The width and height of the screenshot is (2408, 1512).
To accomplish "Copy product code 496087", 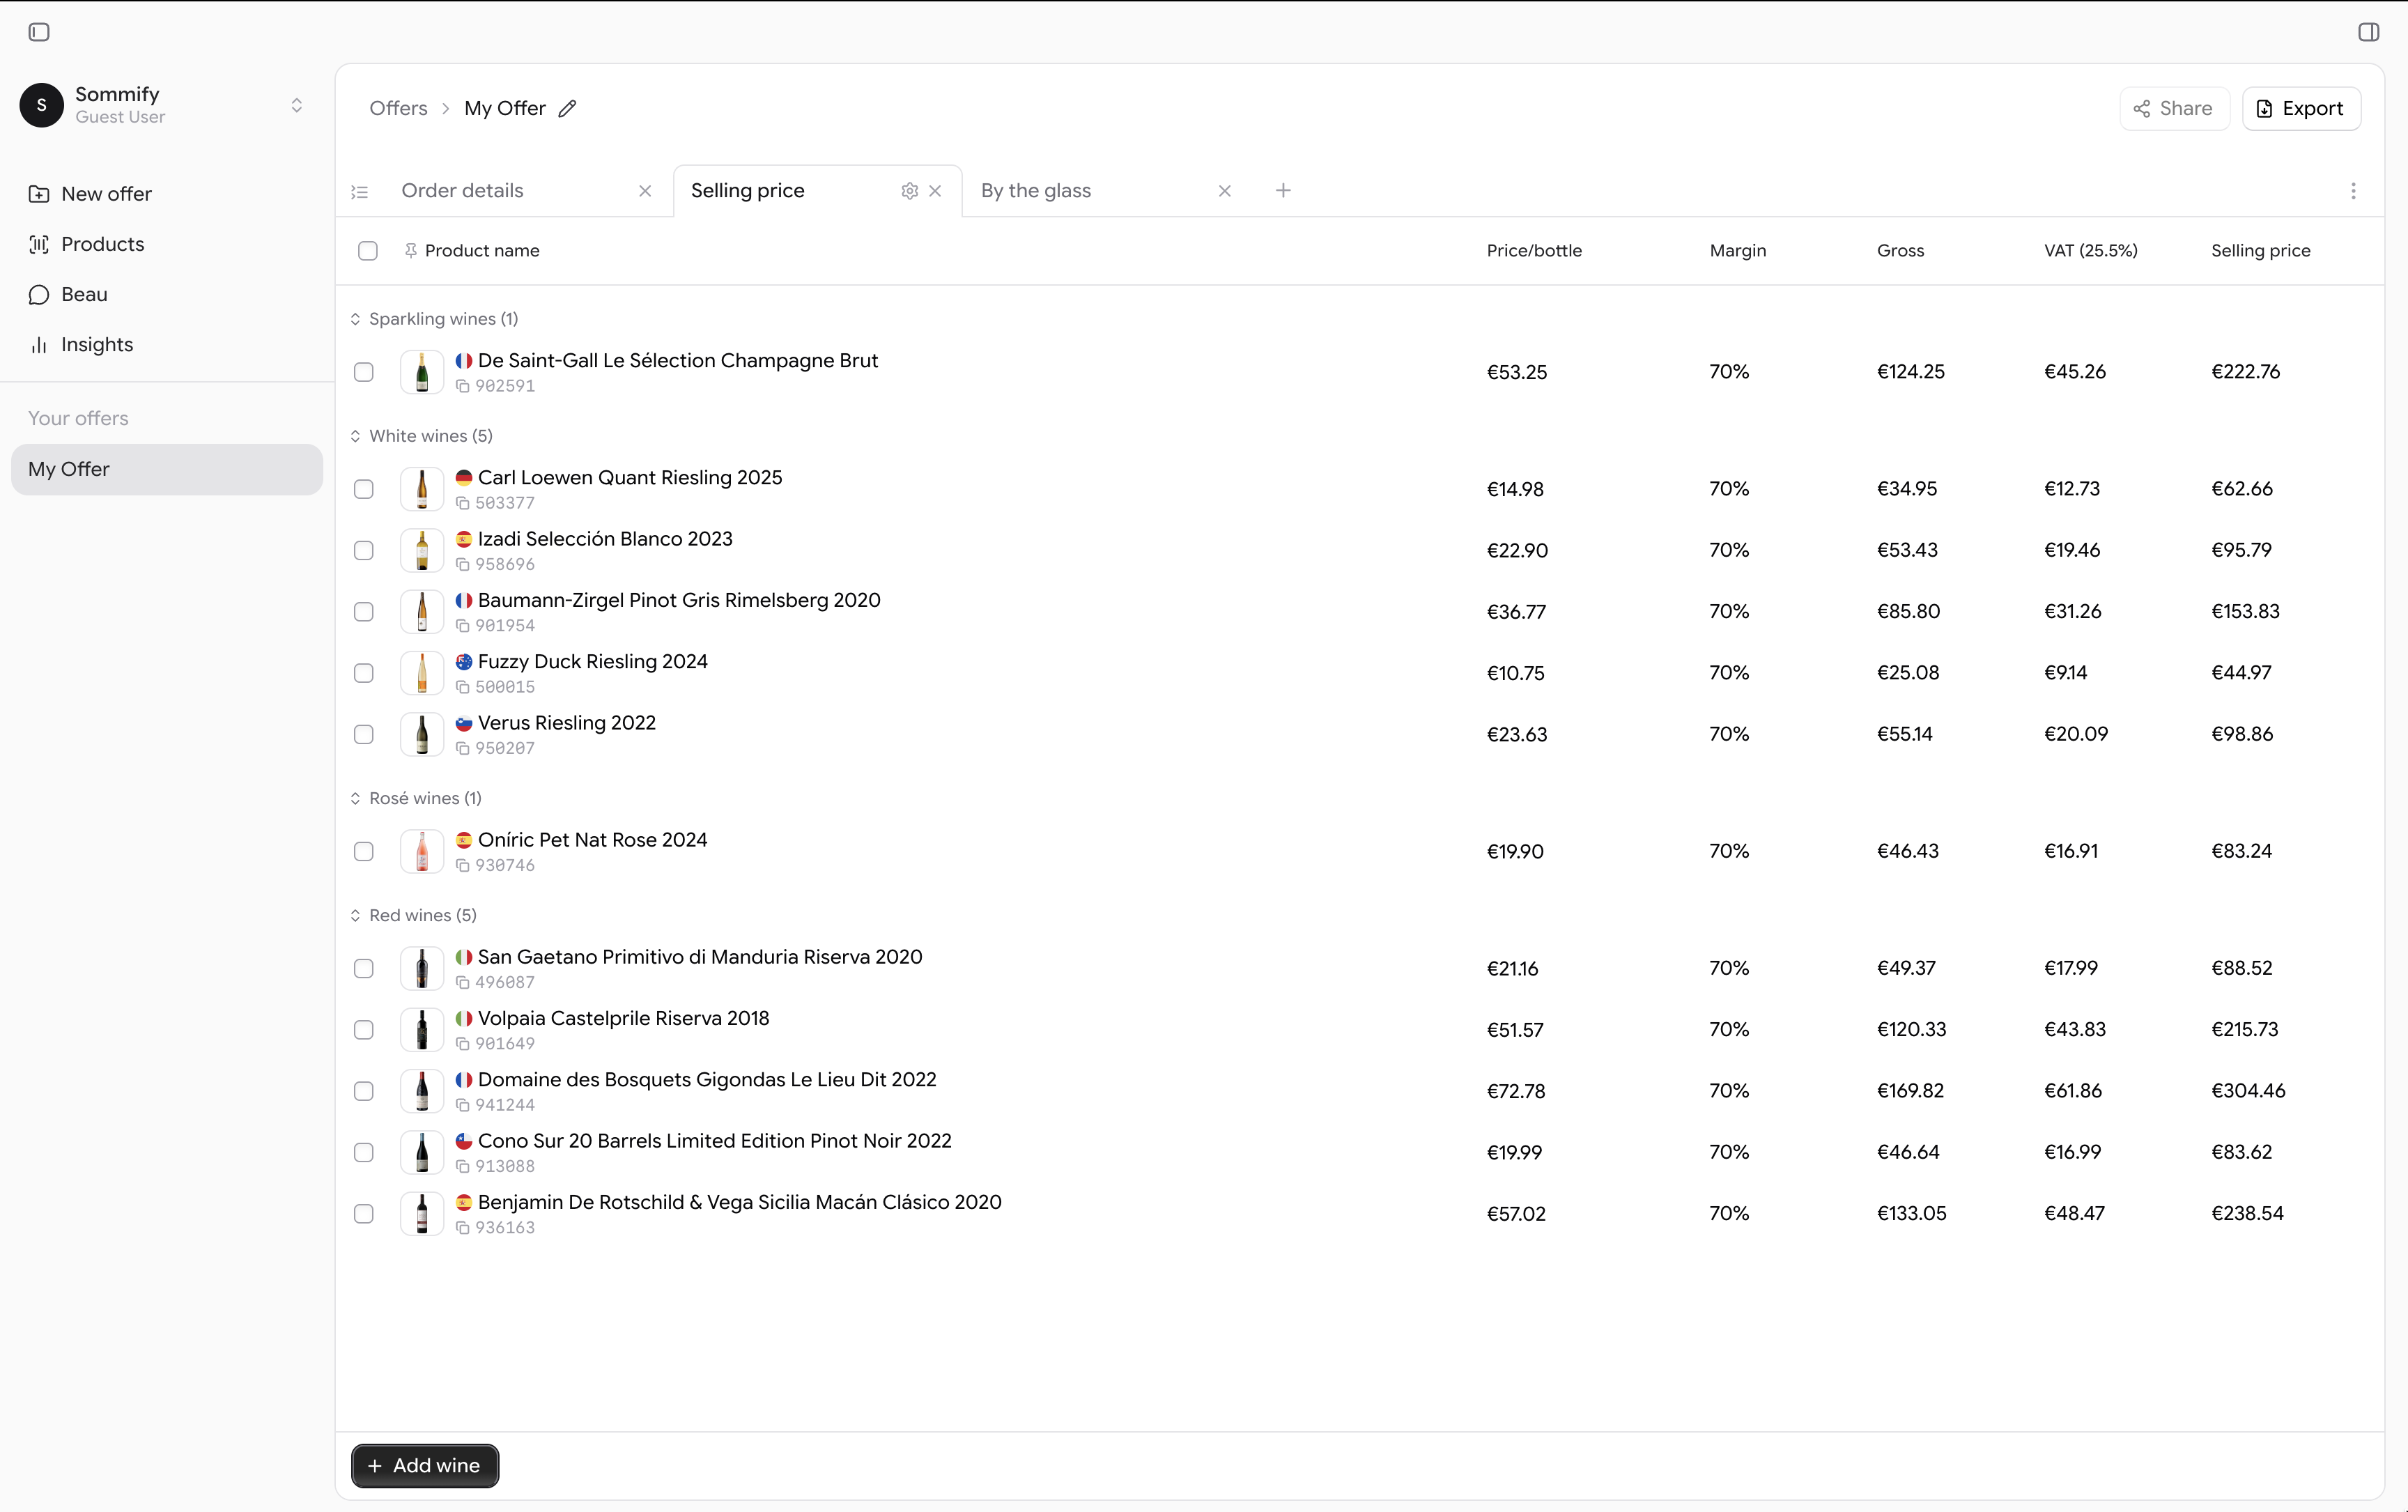I will coord(462,983).
